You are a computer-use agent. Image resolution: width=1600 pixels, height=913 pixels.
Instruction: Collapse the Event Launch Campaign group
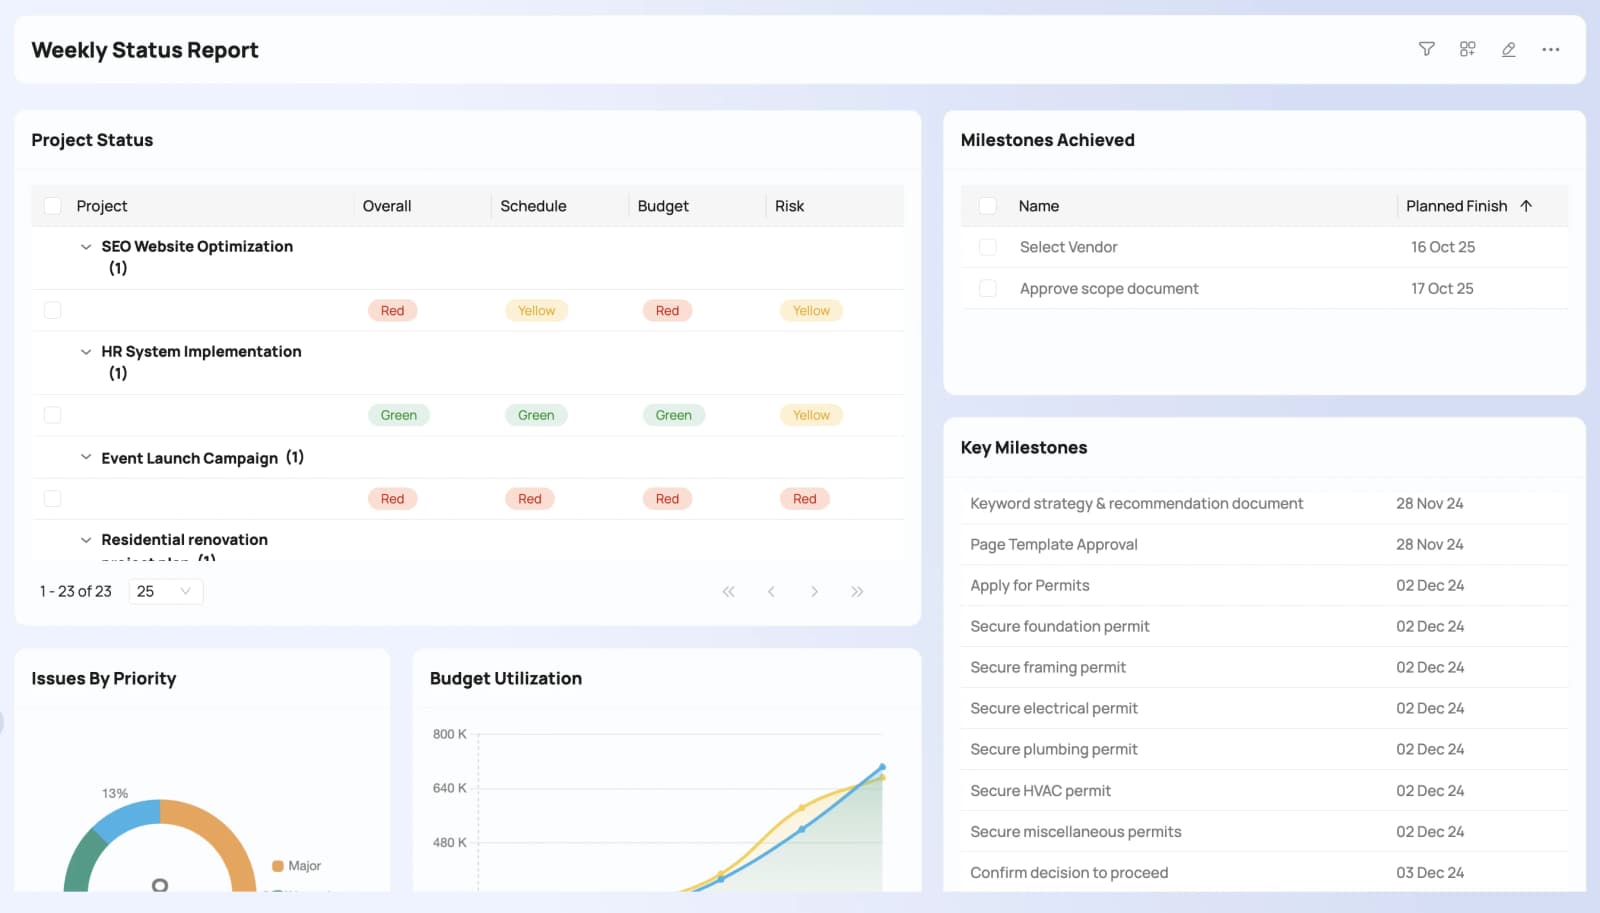coord(86,458)
